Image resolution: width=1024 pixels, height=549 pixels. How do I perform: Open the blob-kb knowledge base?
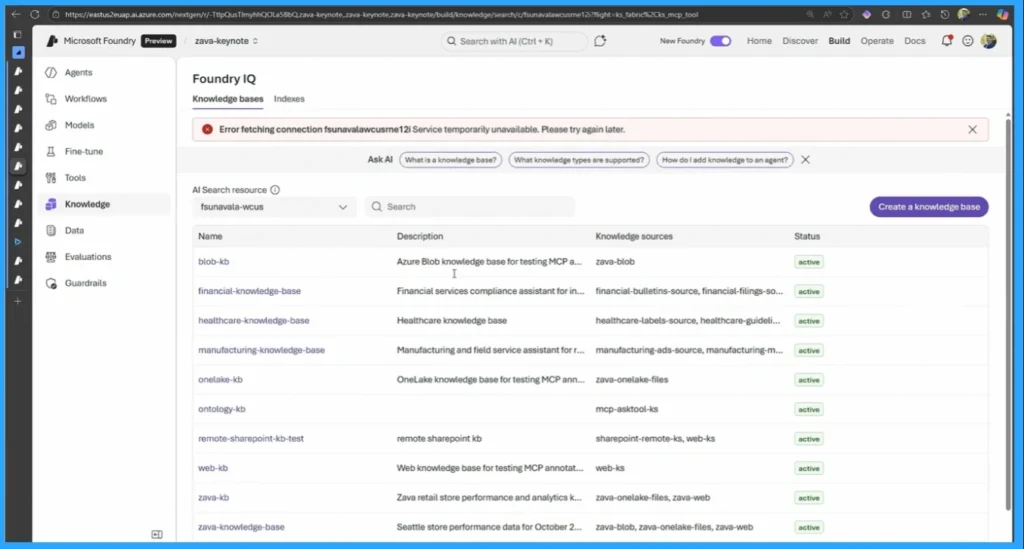click(214, 262)
